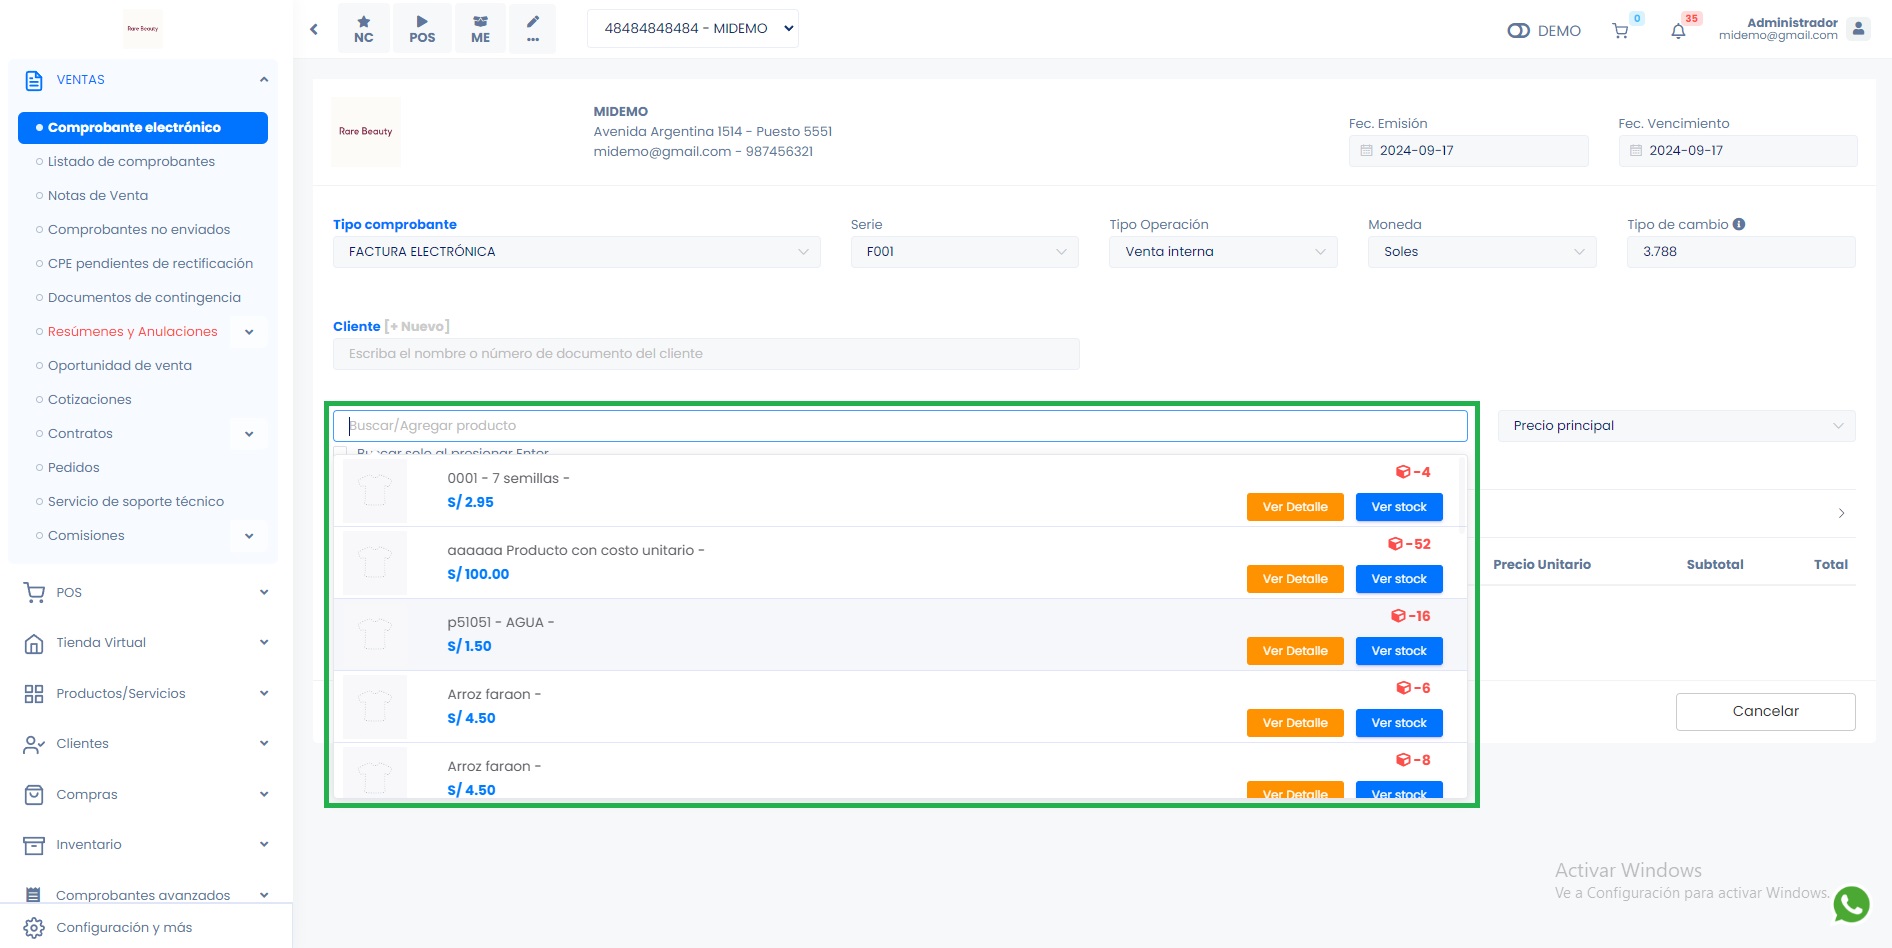Open the Precio principal dropdown
Image resolution: width=1892 pixels, height=948 pixels.
point(1675,426)
